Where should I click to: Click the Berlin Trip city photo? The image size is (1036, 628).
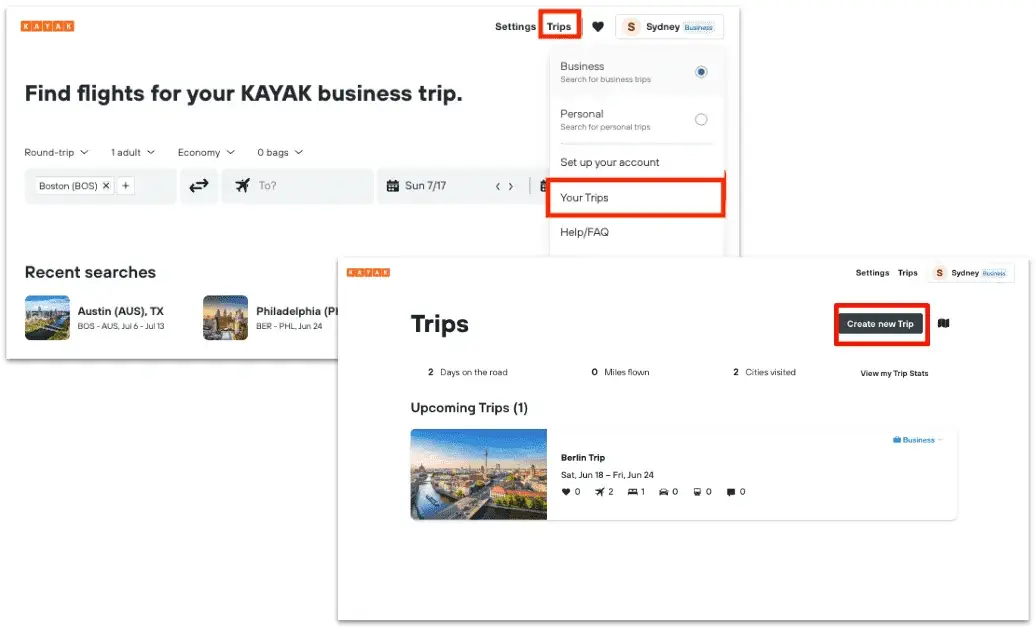pyautogui.click(x=479, y=475)
